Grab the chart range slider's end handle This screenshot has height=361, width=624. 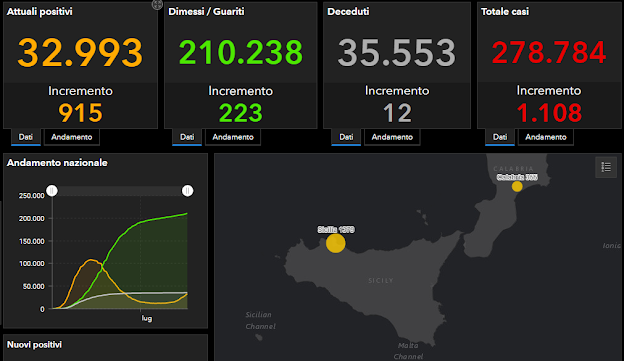click(x=187, y=191)
